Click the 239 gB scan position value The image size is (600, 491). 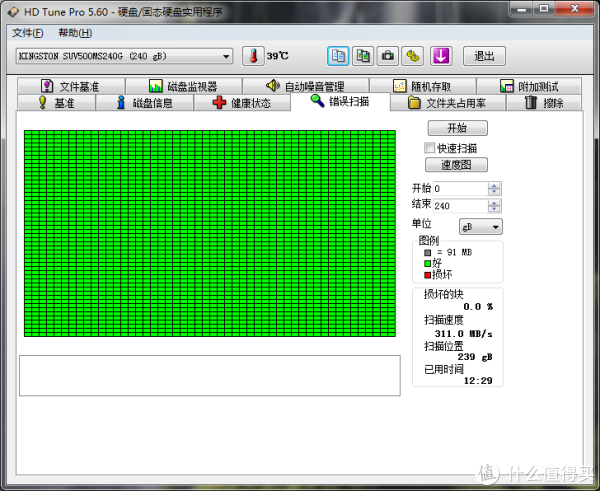[475, 357]
